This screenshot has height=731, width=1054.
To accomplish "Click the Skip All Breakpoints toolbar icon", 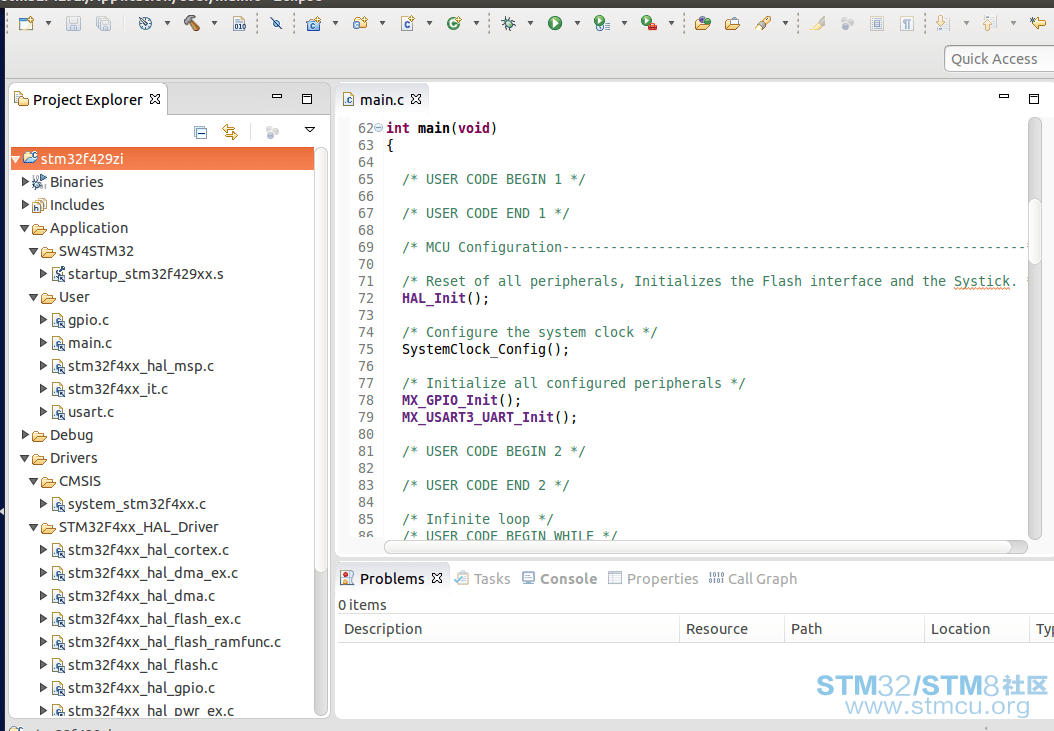I will (x=277, y=21).
